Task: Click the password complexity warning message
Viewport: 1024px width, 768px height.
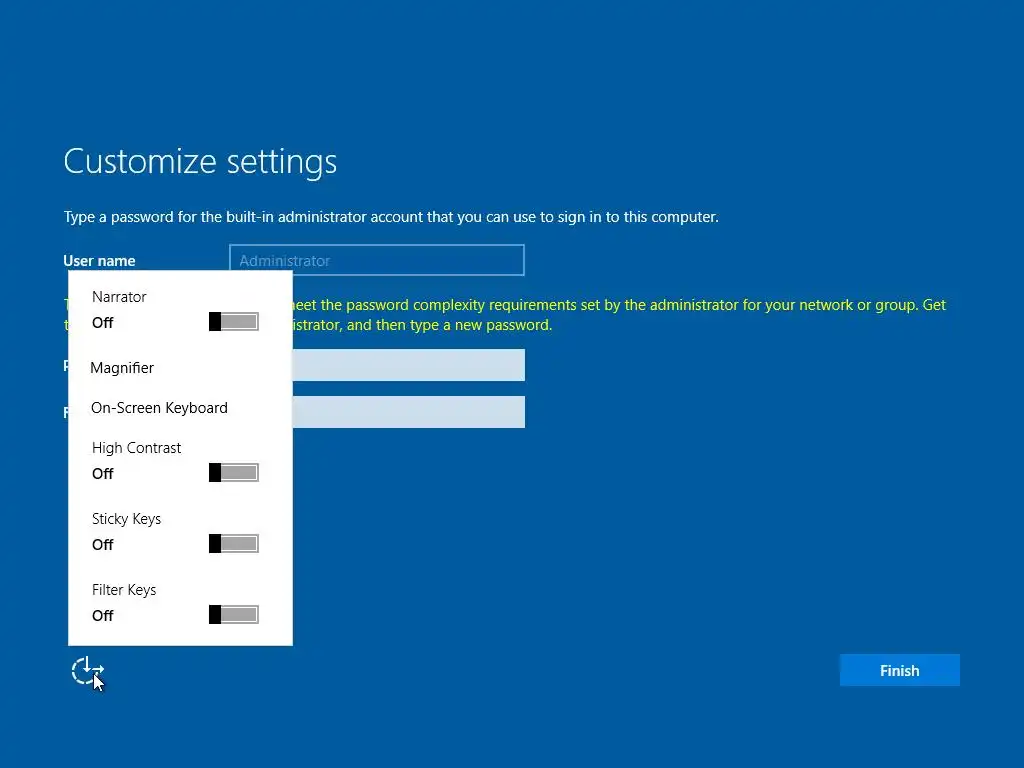Action: click(x=504, y=315)
